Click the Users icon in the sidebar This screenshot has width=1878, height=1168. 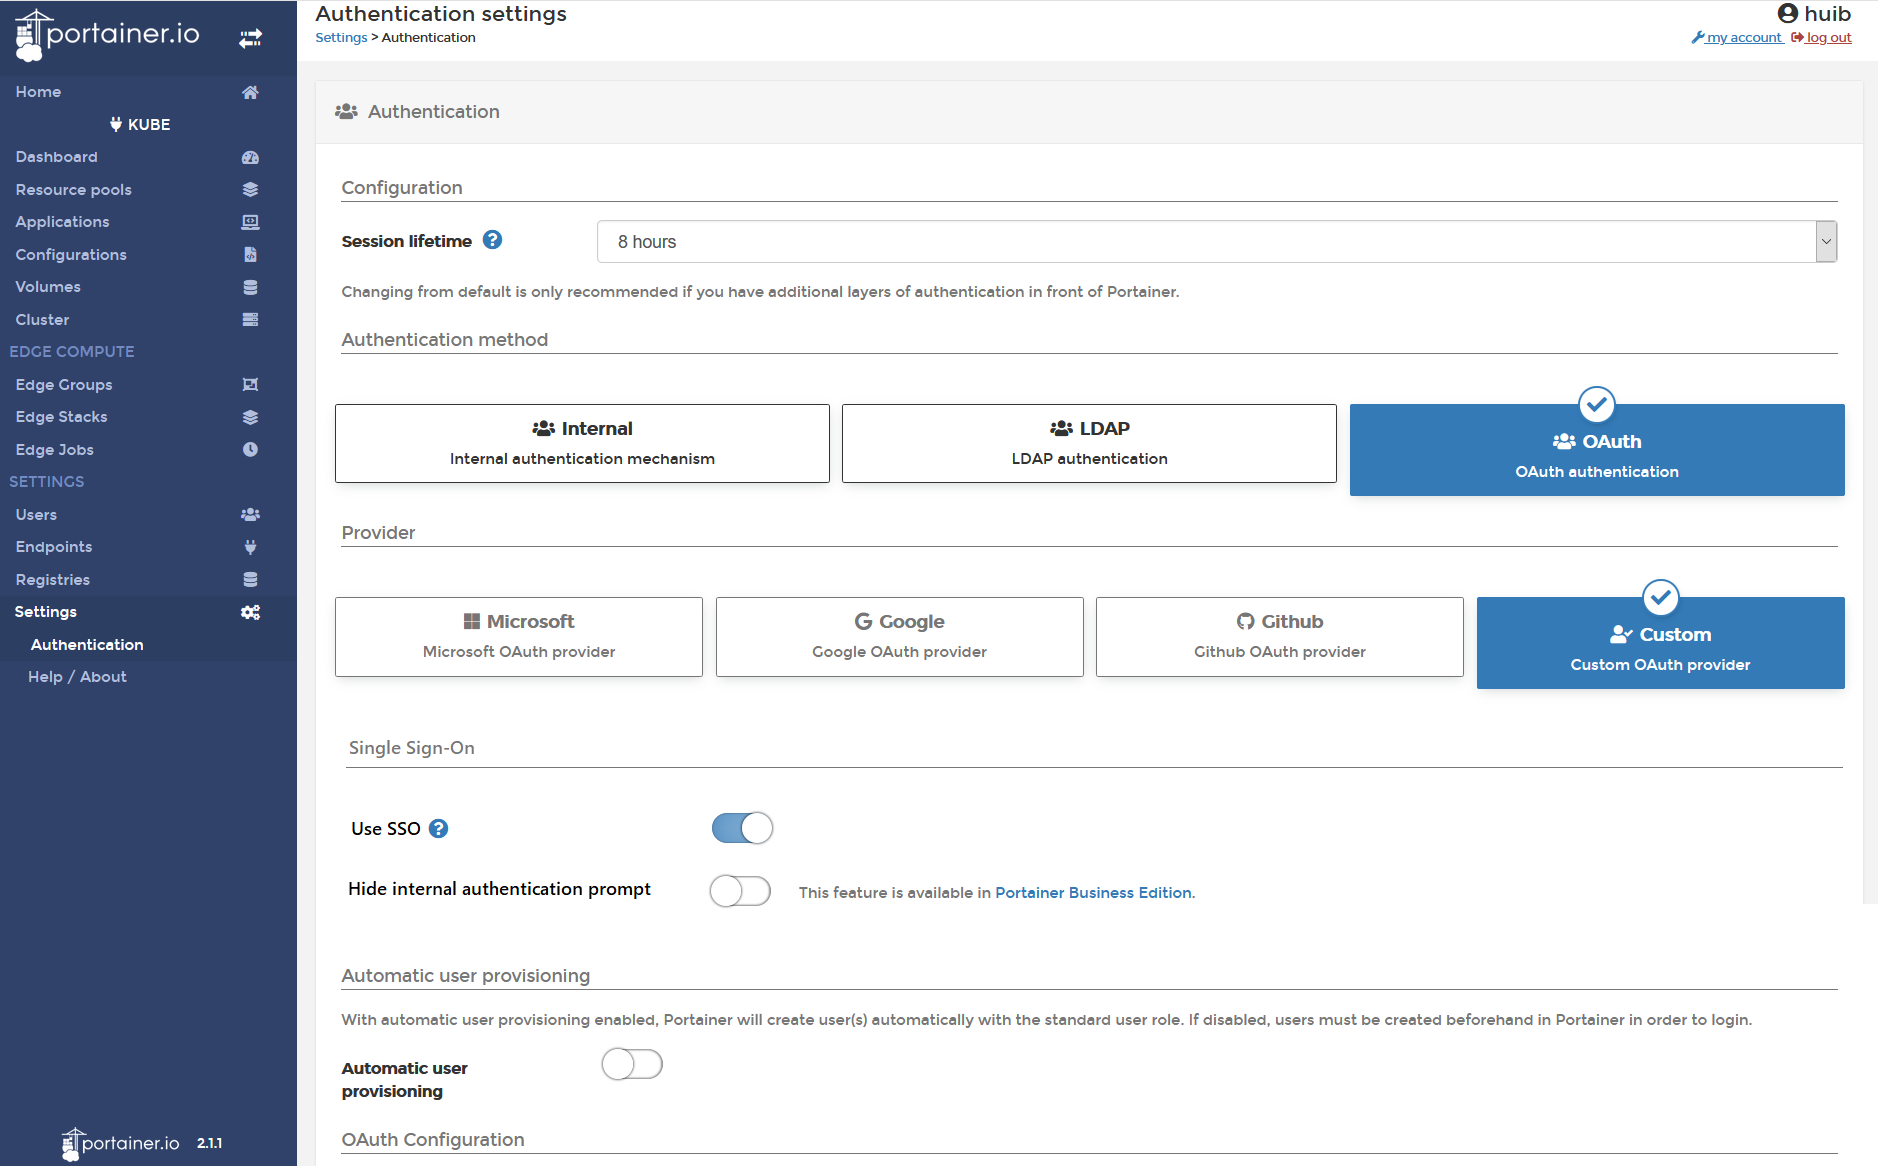click(x=250, y=514)
